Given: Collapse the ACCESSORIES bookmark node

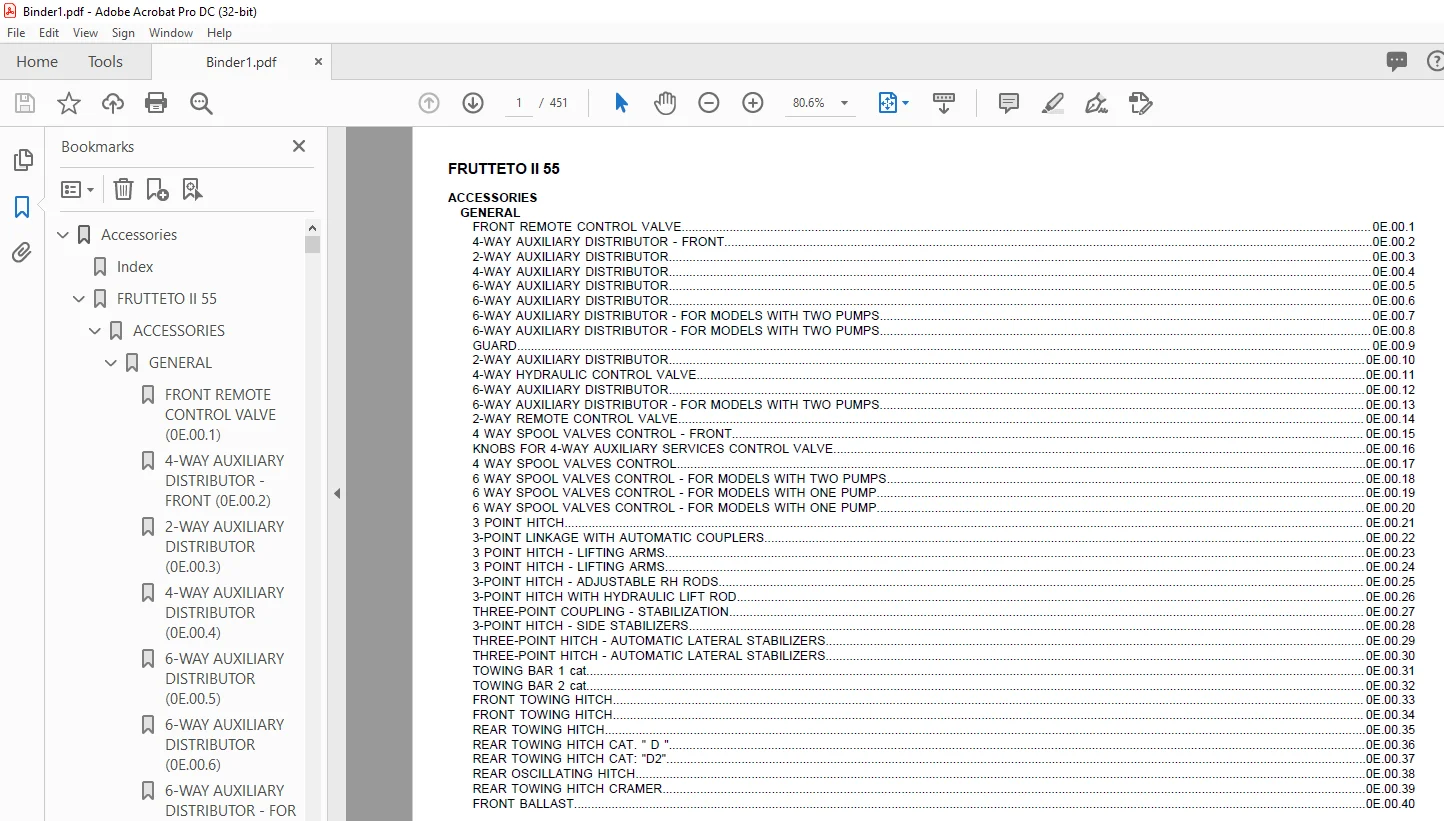Looking at the screenshot, I should point(96,331).
